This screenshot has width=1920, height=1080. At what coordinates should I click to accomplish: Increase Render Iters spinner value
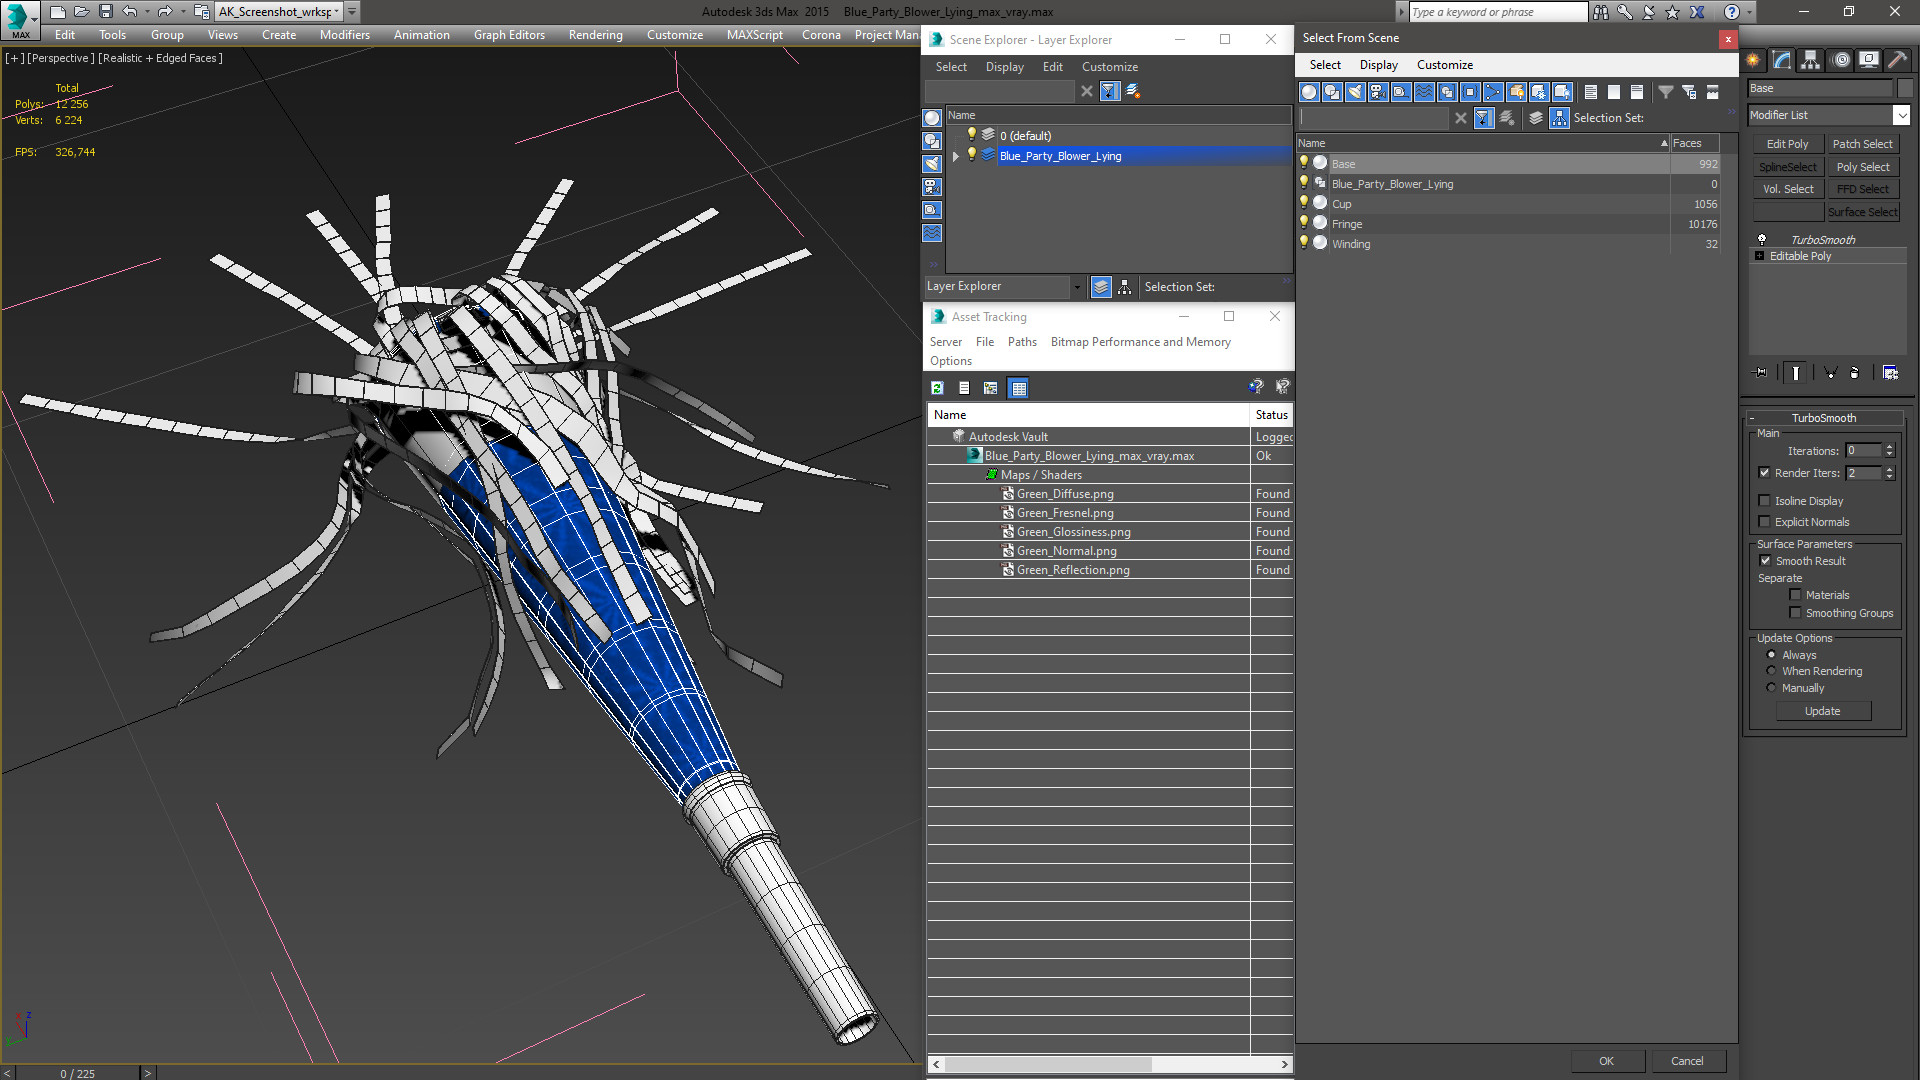click(x=1890, y=469)
